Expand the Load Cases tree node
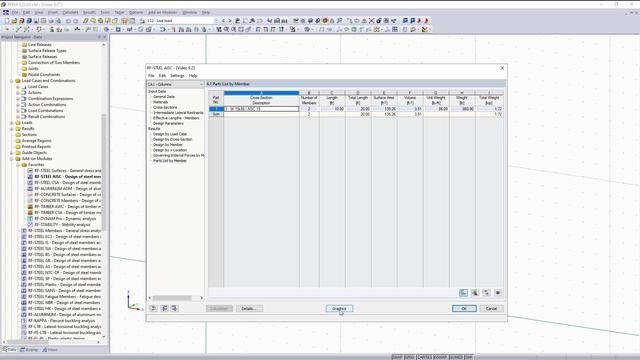Screen dimensions: 640x360 pyautogui.click(x=18, y=87)
